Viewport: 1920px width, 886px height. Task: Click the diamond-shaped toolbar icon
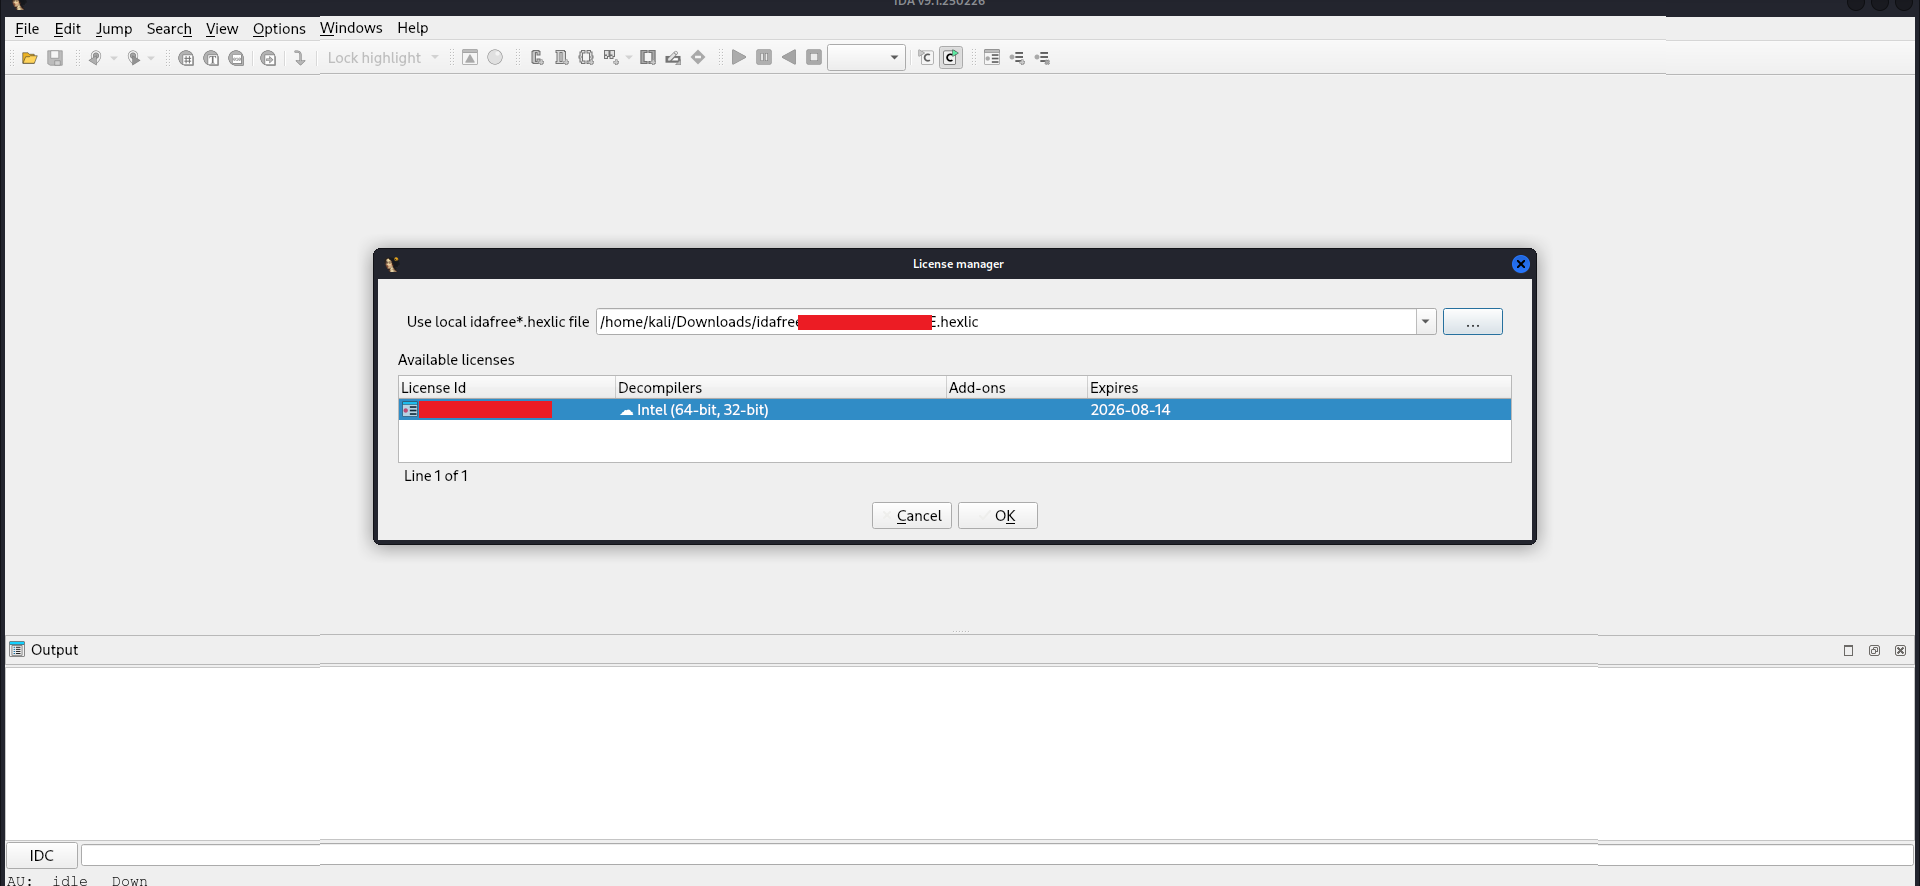698,58
